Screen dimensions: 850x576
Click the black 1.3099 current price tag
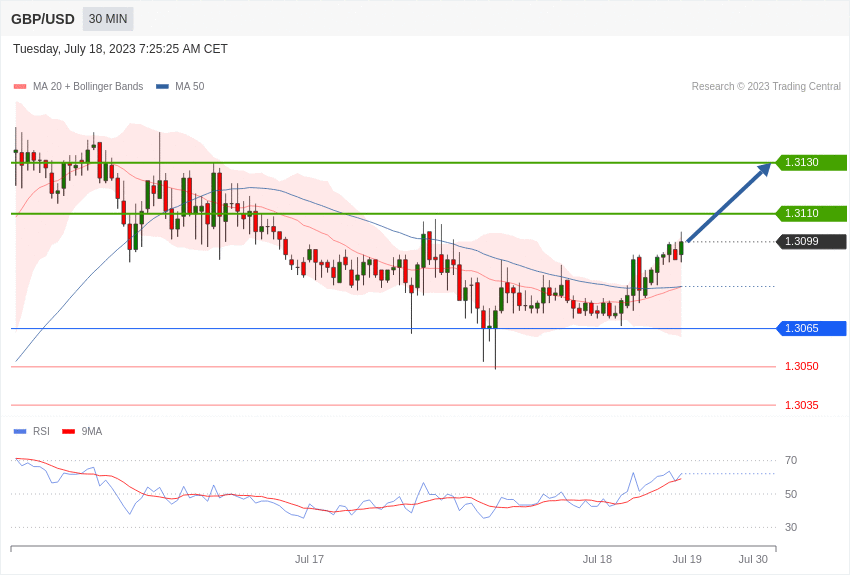812,241
